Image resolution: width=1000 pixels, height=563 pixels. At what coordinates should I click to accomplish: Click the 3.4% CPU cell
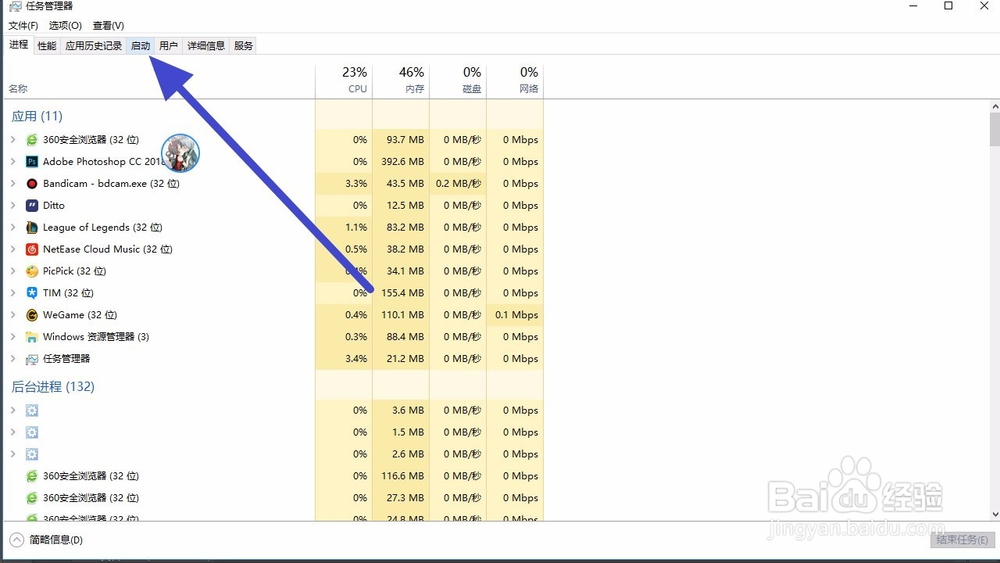tap(344, 358)
